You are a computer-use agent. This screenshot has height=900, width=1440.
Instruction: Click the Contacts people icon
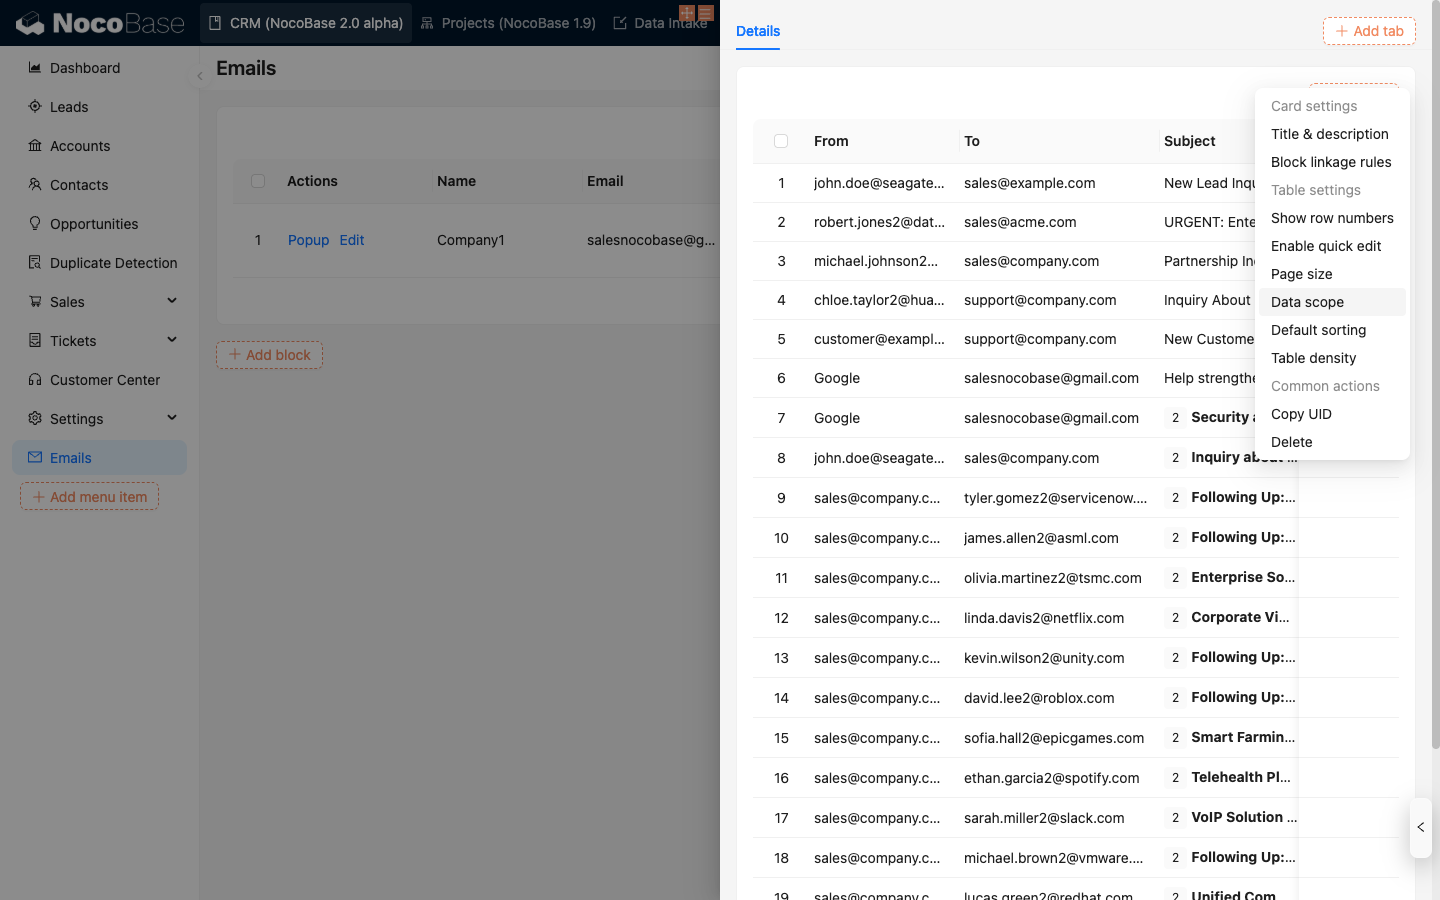click(x=35, y=185)
